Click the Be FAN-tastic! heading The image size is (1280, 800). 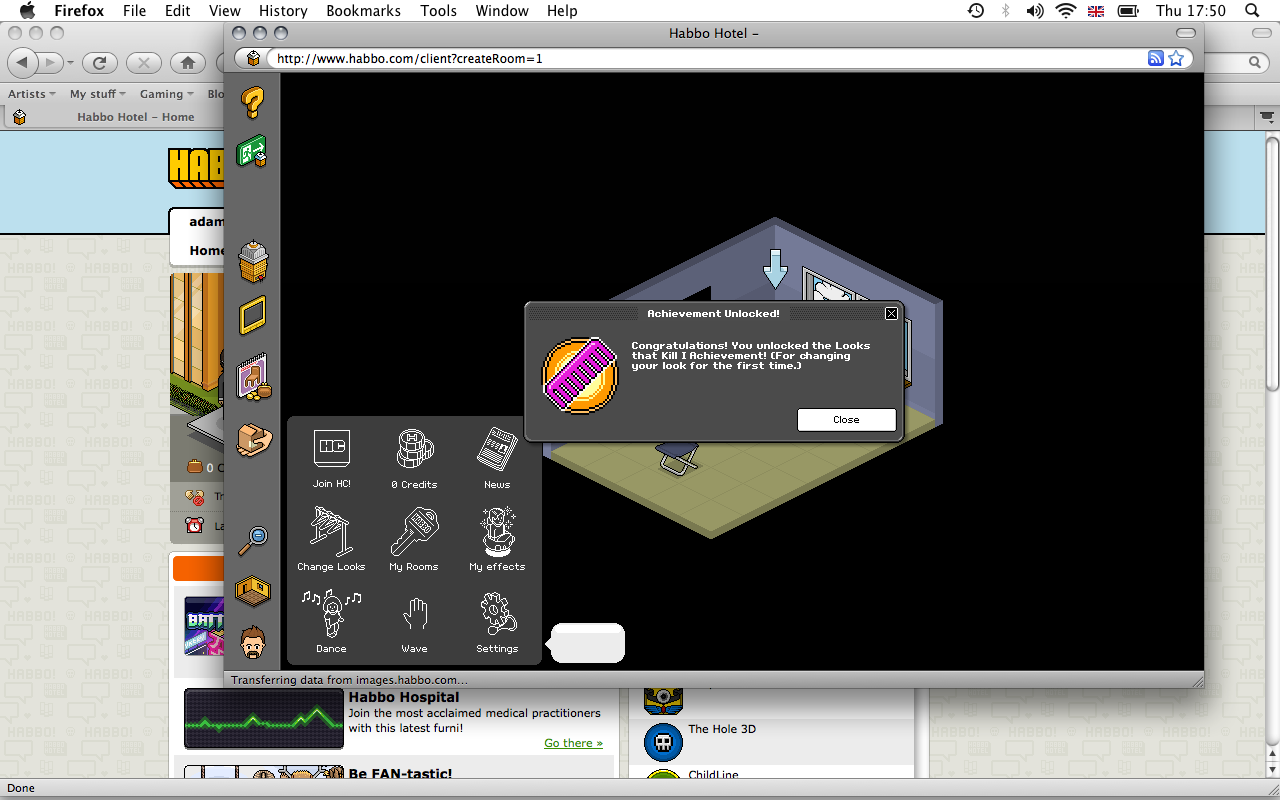[x=400, y=774]
